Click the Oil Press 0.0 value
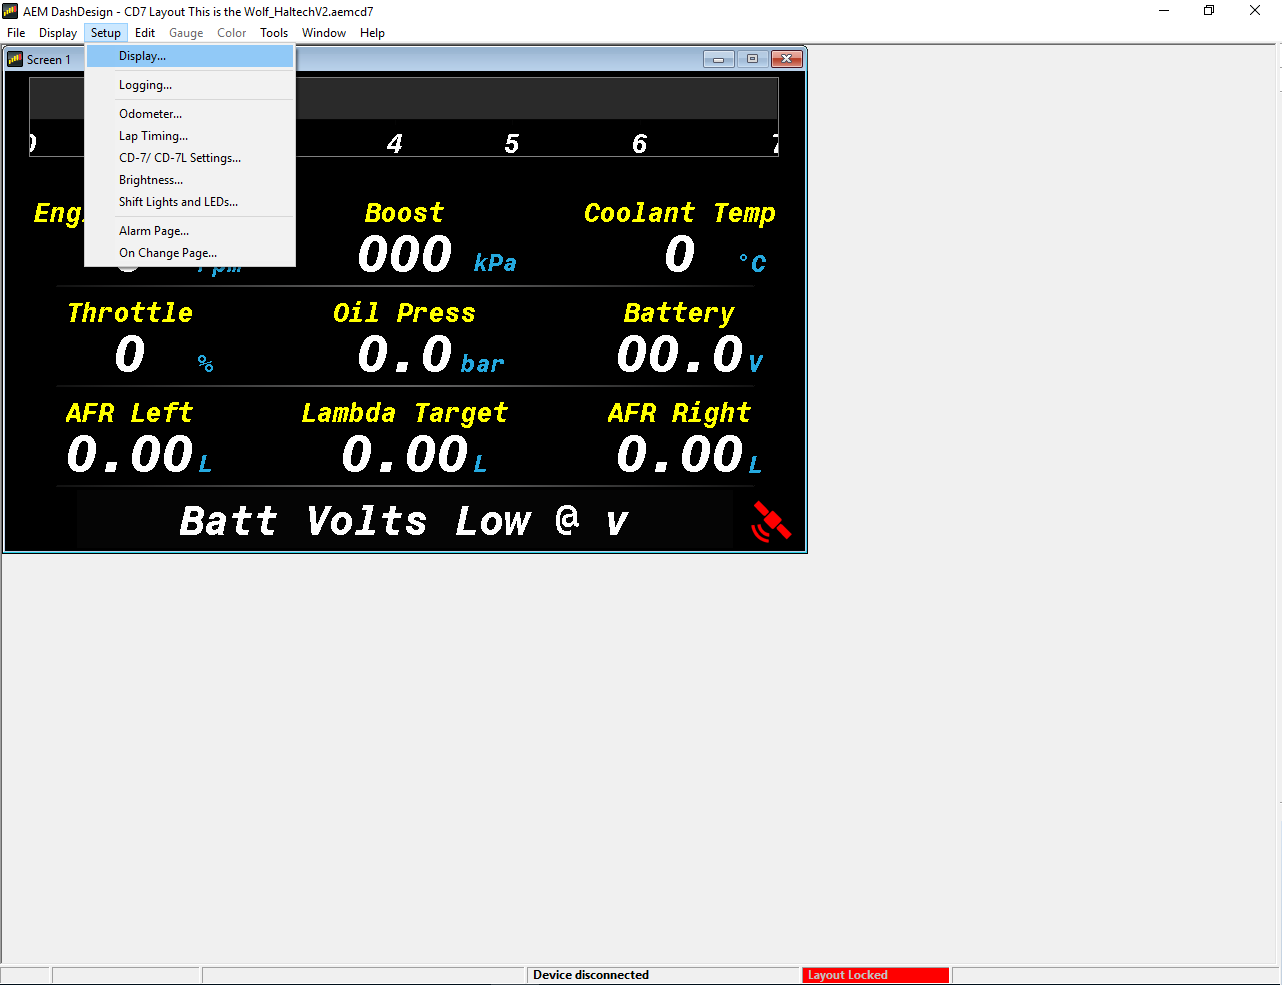 tap(405, 354)
